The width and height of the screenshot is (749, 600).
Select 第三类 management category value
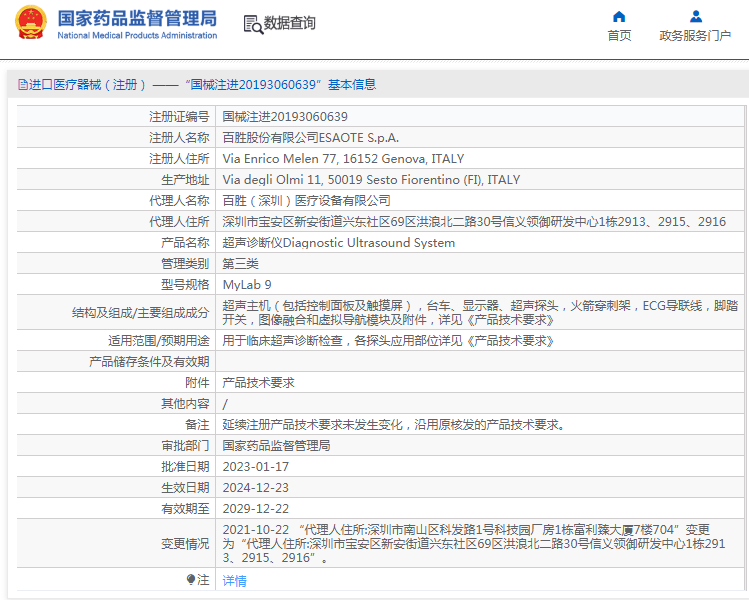tap(241, 264)
